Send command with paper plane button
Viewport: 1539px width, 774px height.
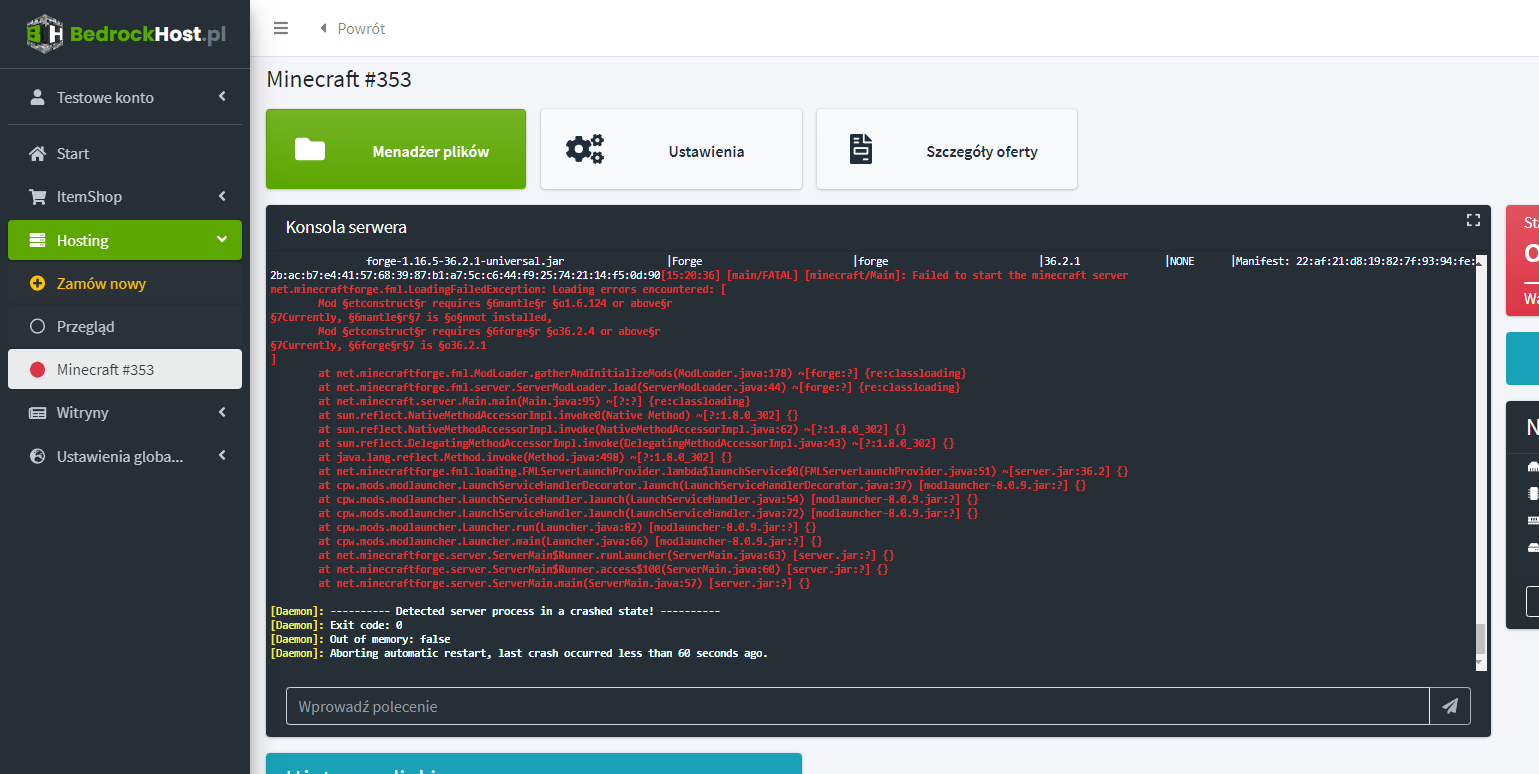(1450, 706)
